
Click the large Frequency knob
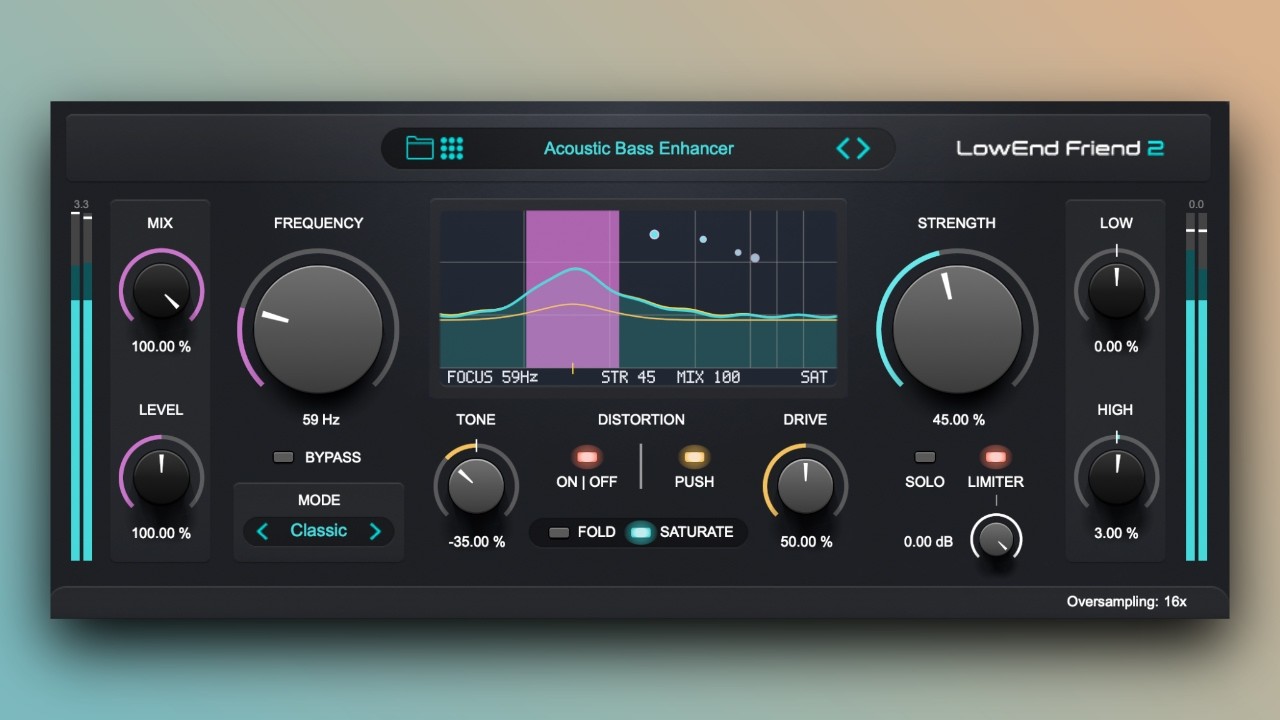[x=318, y=329]
